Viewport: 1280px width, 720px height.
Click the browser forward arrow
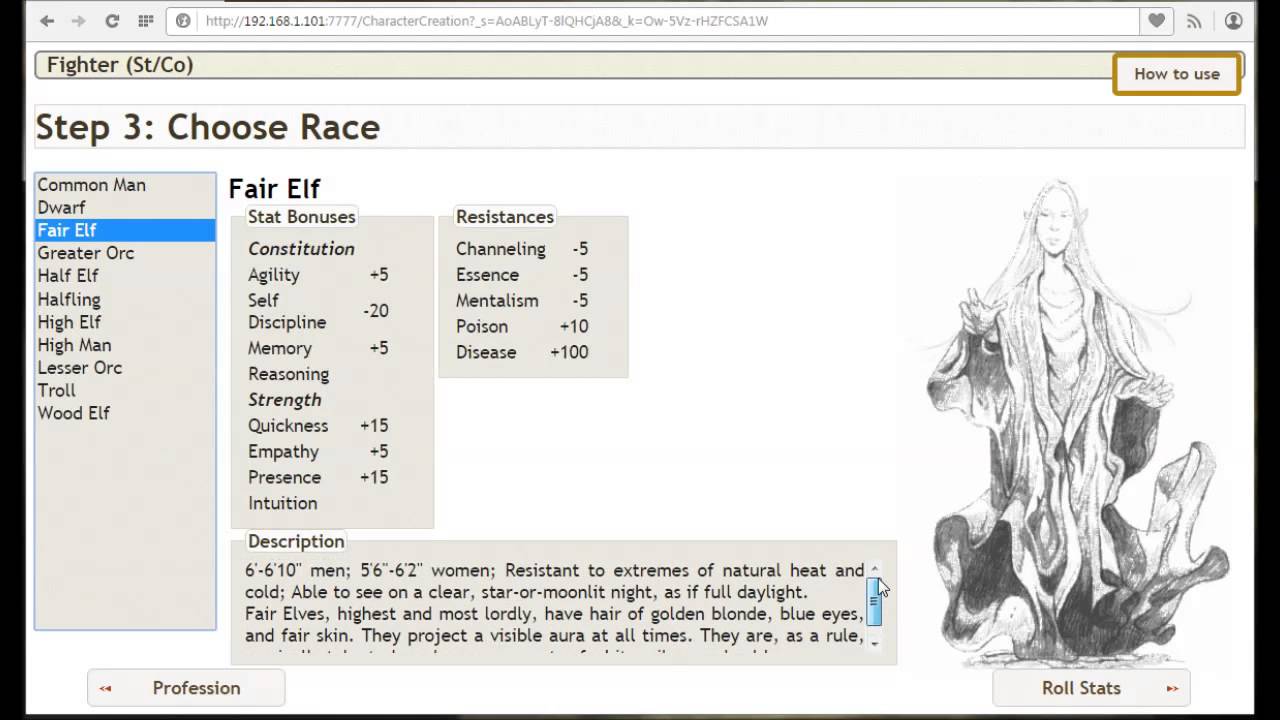tap(79, 20)
